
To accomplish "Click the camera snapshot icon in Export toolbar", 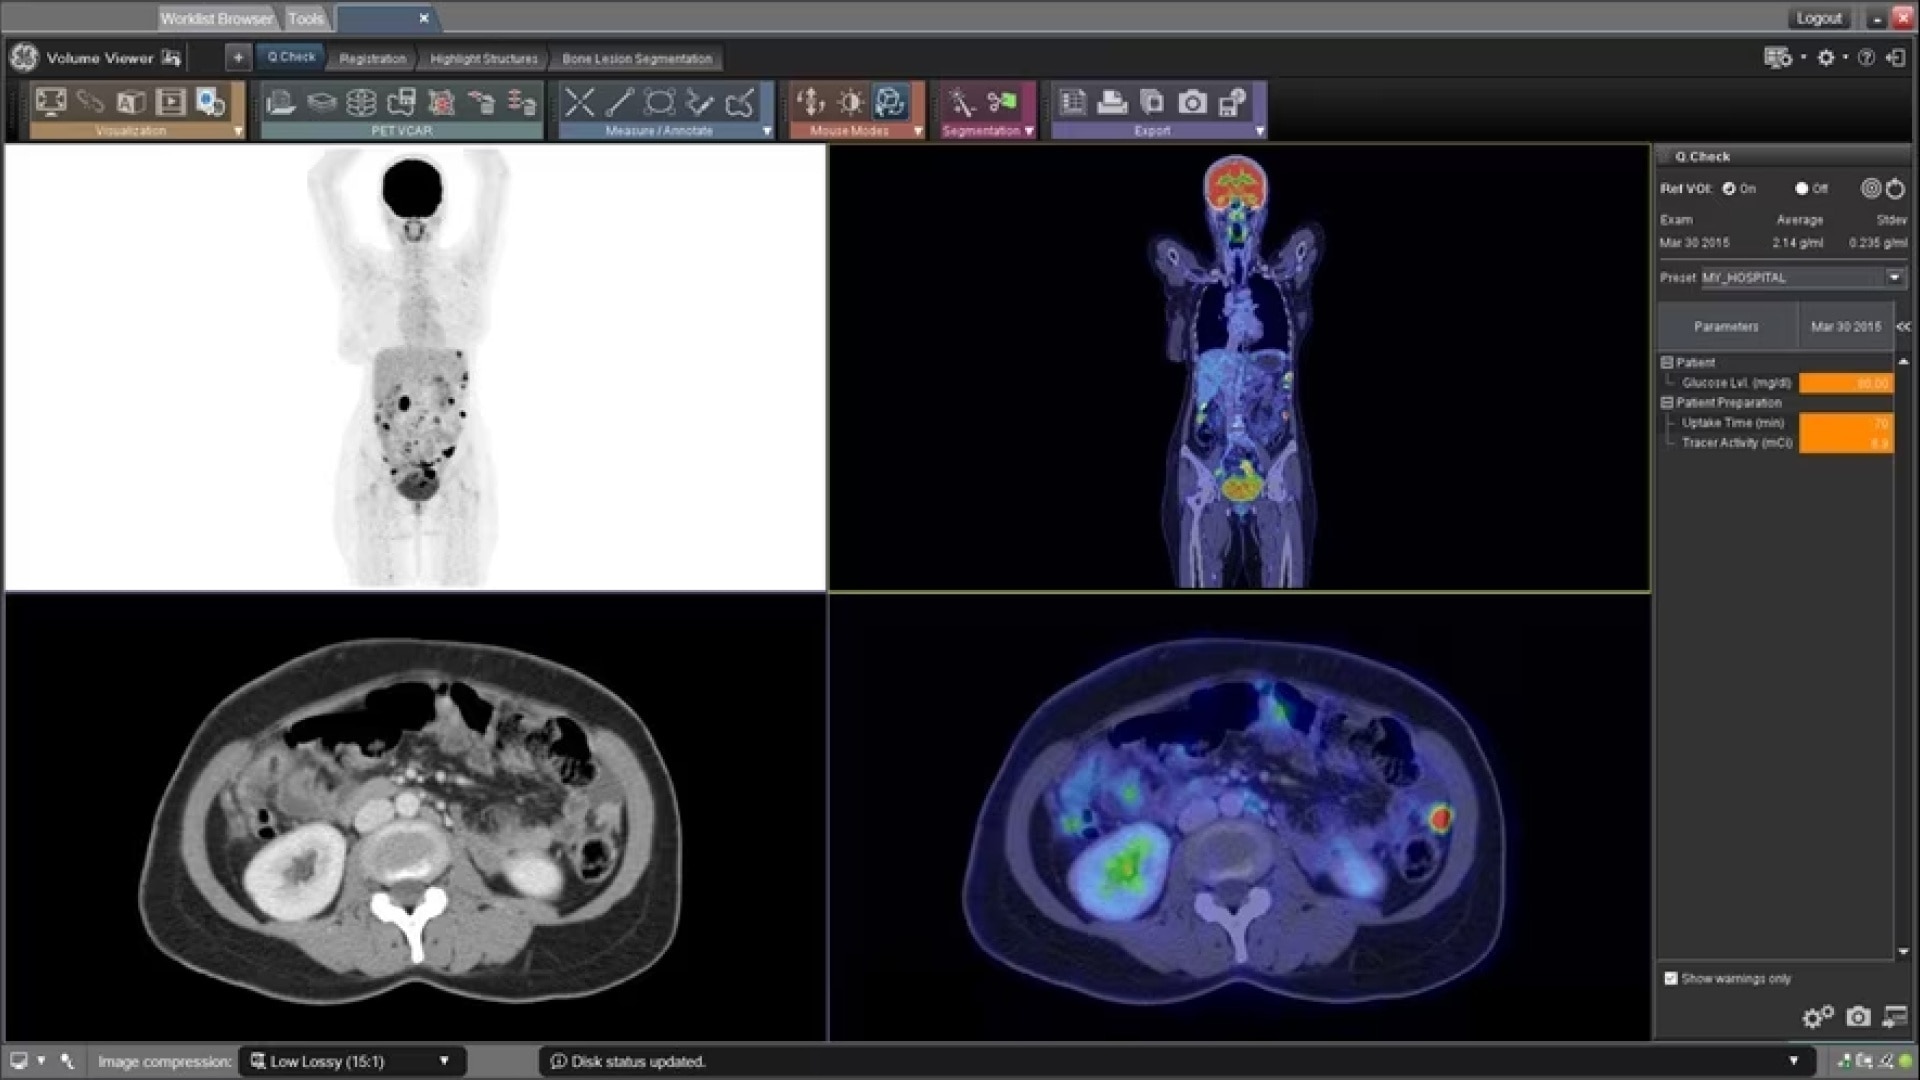I will [1192, 102].
